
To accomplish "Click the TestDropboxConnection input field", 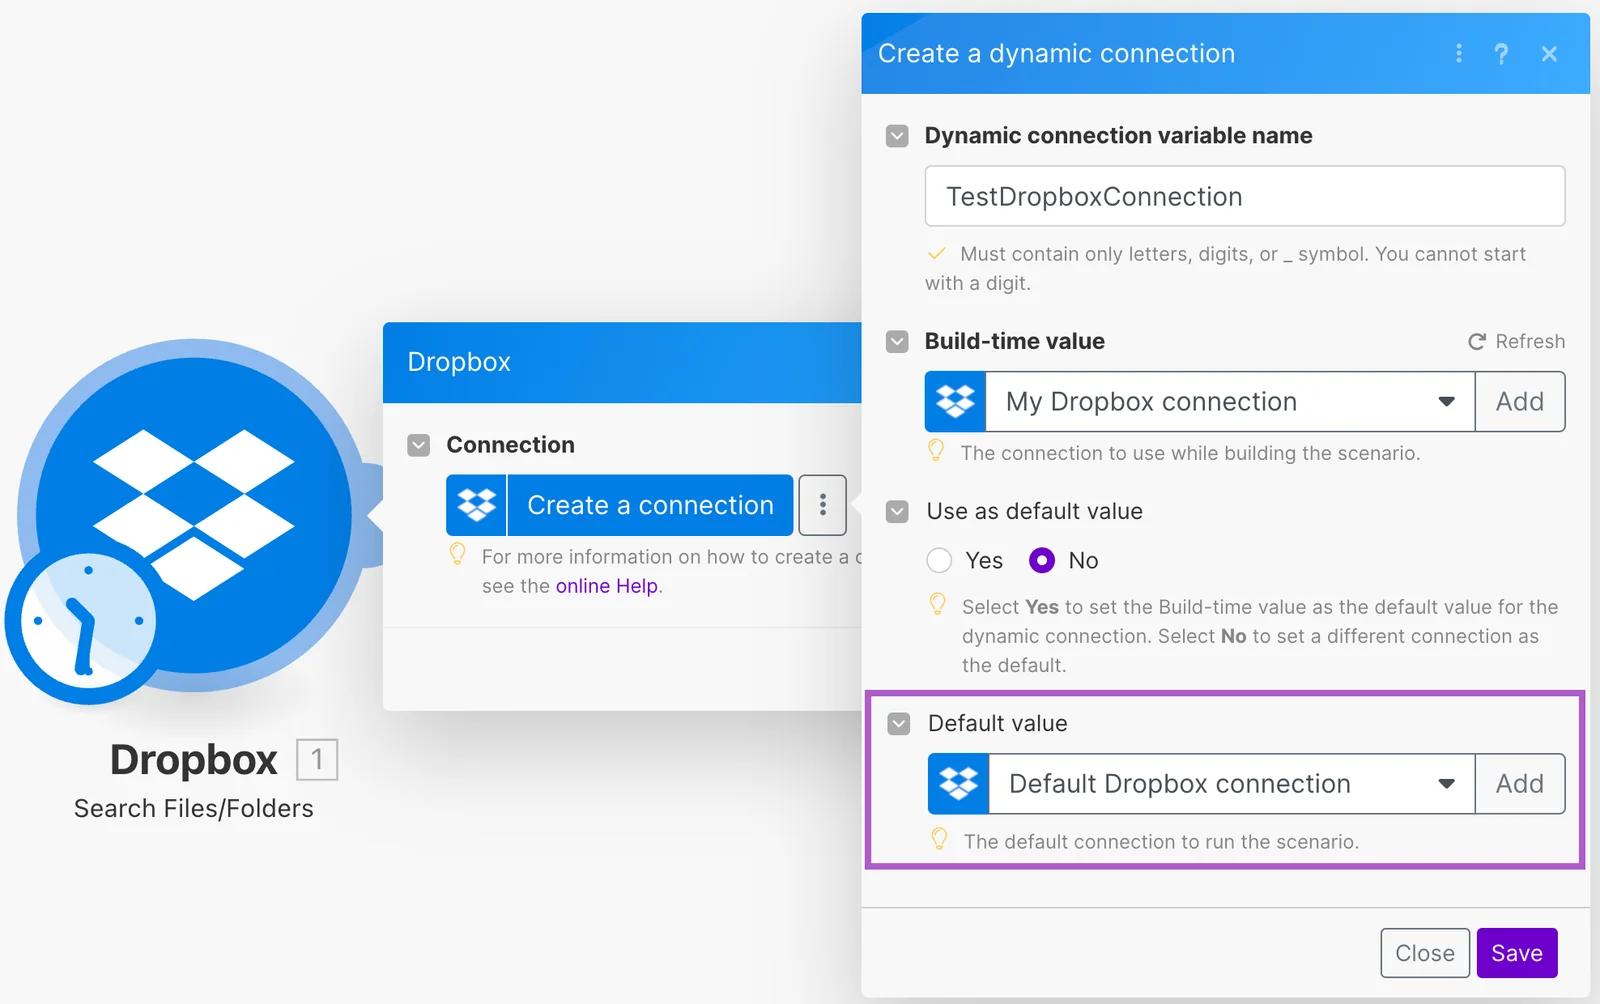I will click(x=1245, y=196).
